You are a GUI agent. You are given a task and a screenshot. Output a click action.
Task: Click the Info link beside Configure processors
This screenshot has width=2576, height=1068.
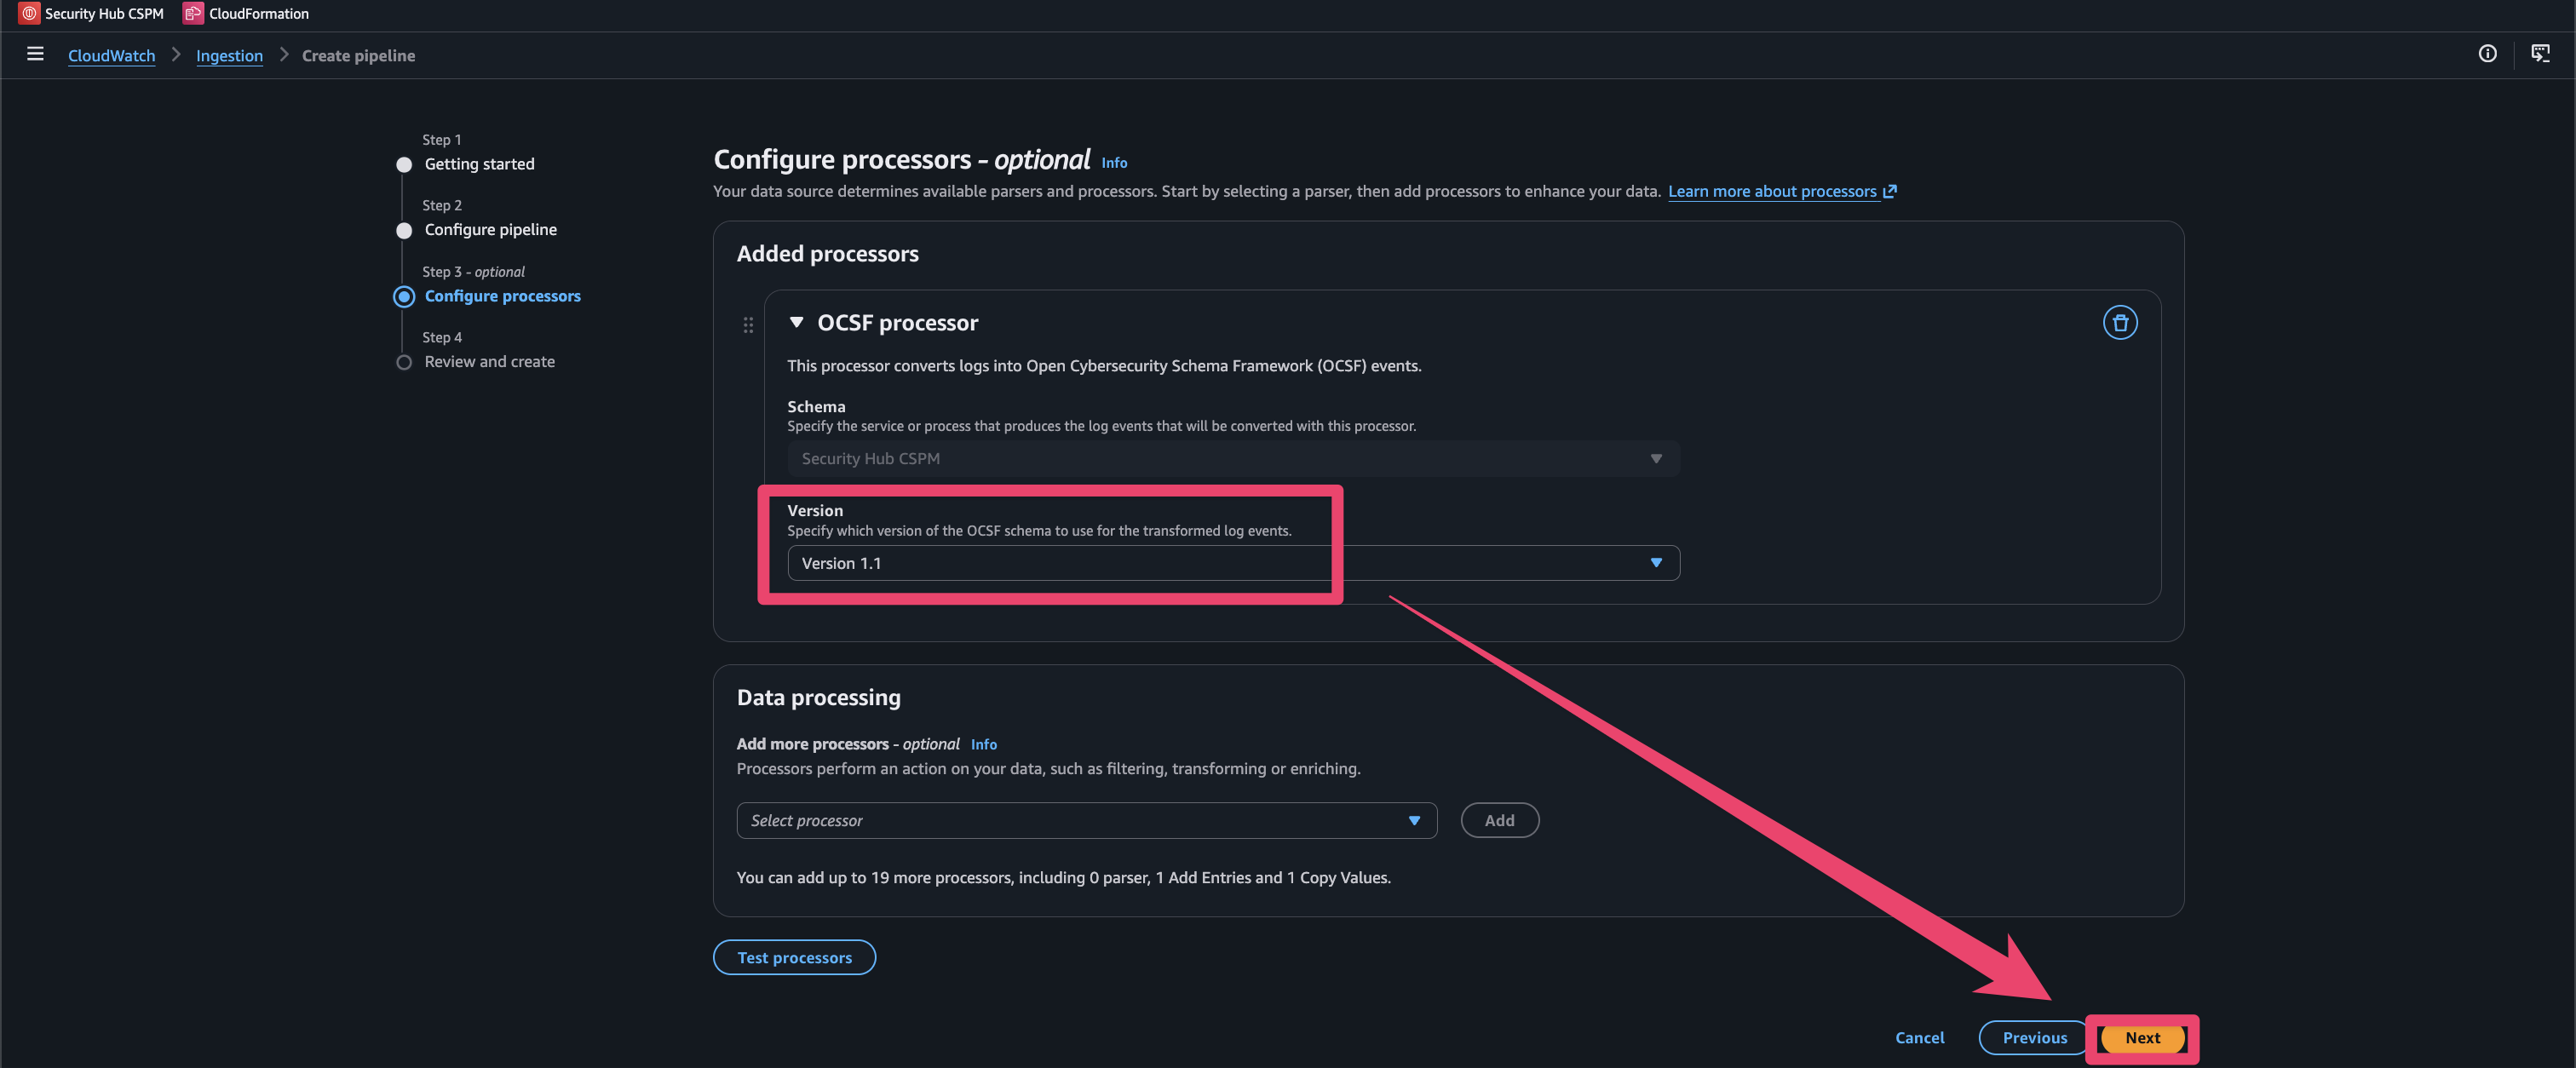pyautogui.click(x=1114, y=163)
